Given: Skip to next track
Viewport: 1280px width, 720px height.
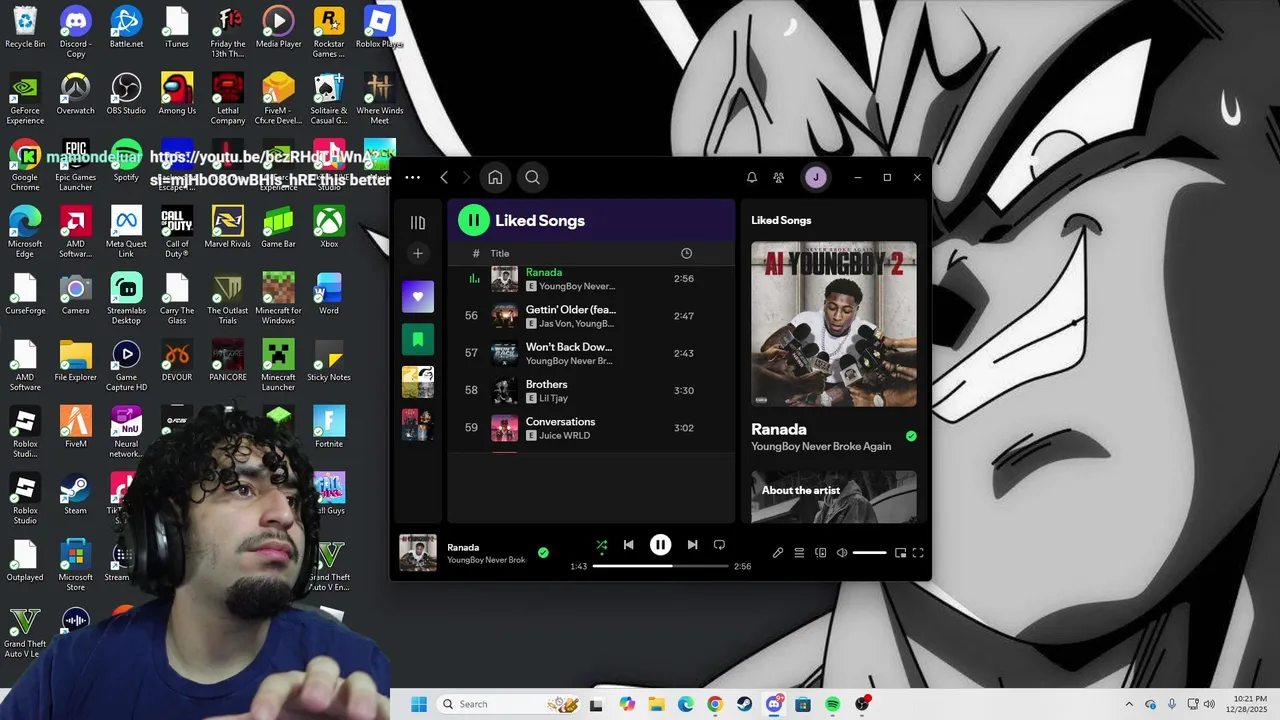Looking at the screenshot, I should click(x=692, y=545).
